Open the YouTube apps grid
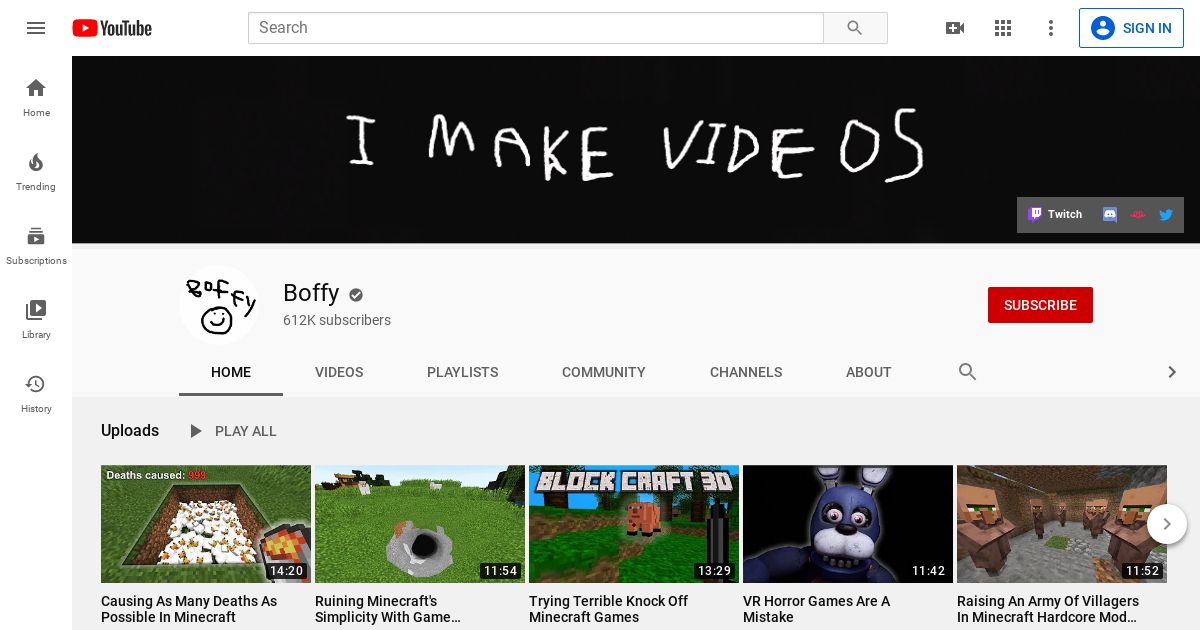This screenshot has width=1200, height=630. (x=1003, y=28)
